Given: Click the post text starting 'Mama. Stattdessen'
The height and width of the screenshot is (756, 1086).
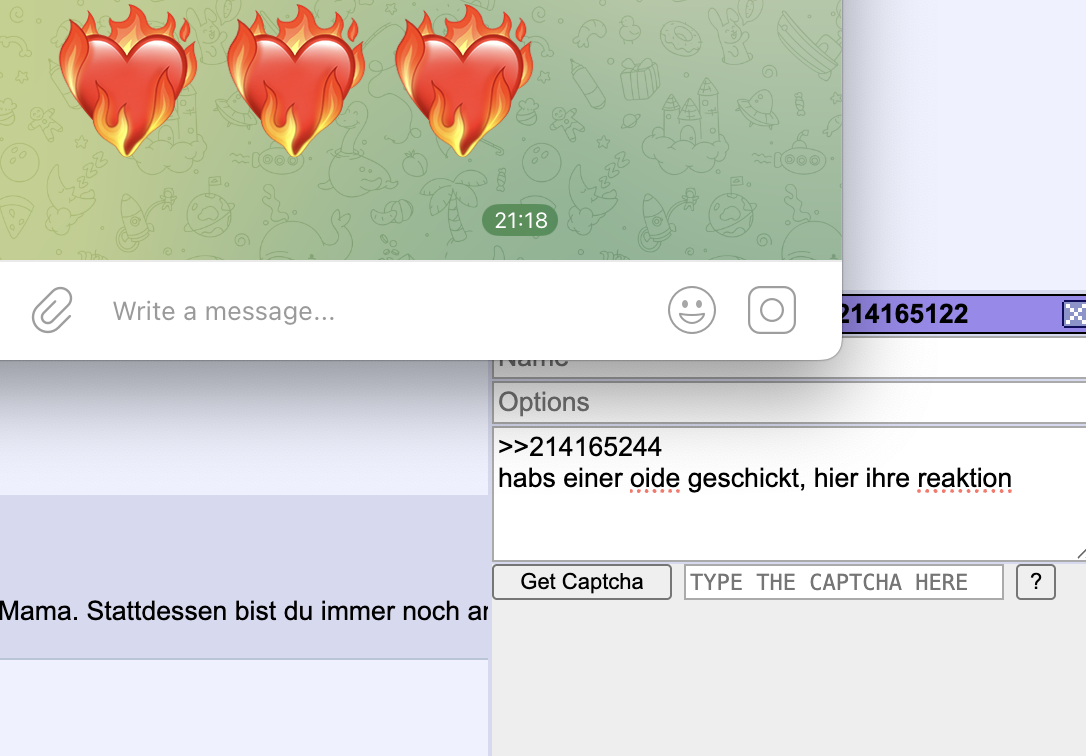Looking at the screenshot, I should 244,611.
